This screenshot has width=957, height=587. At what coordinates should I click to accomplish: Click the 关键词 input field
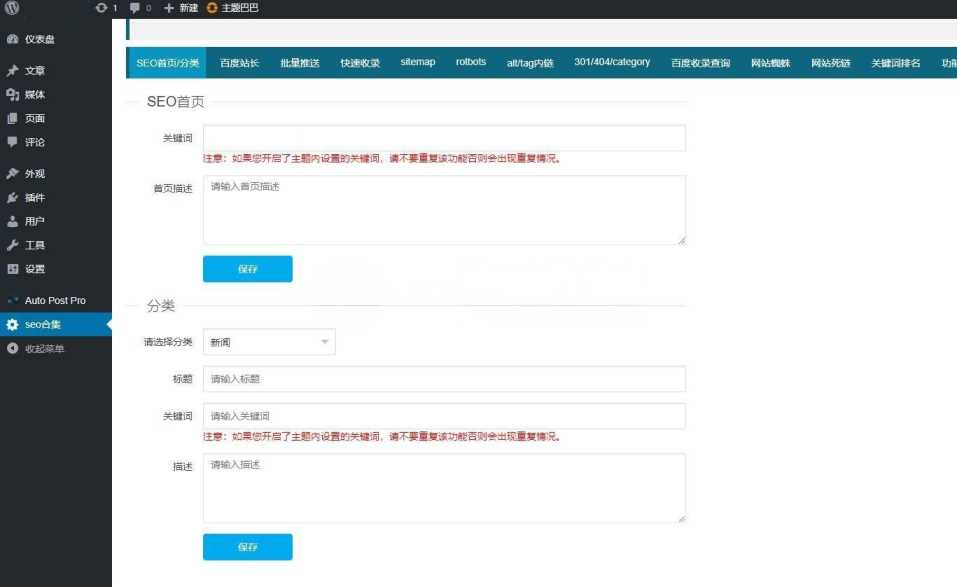(x=443, y=137)
